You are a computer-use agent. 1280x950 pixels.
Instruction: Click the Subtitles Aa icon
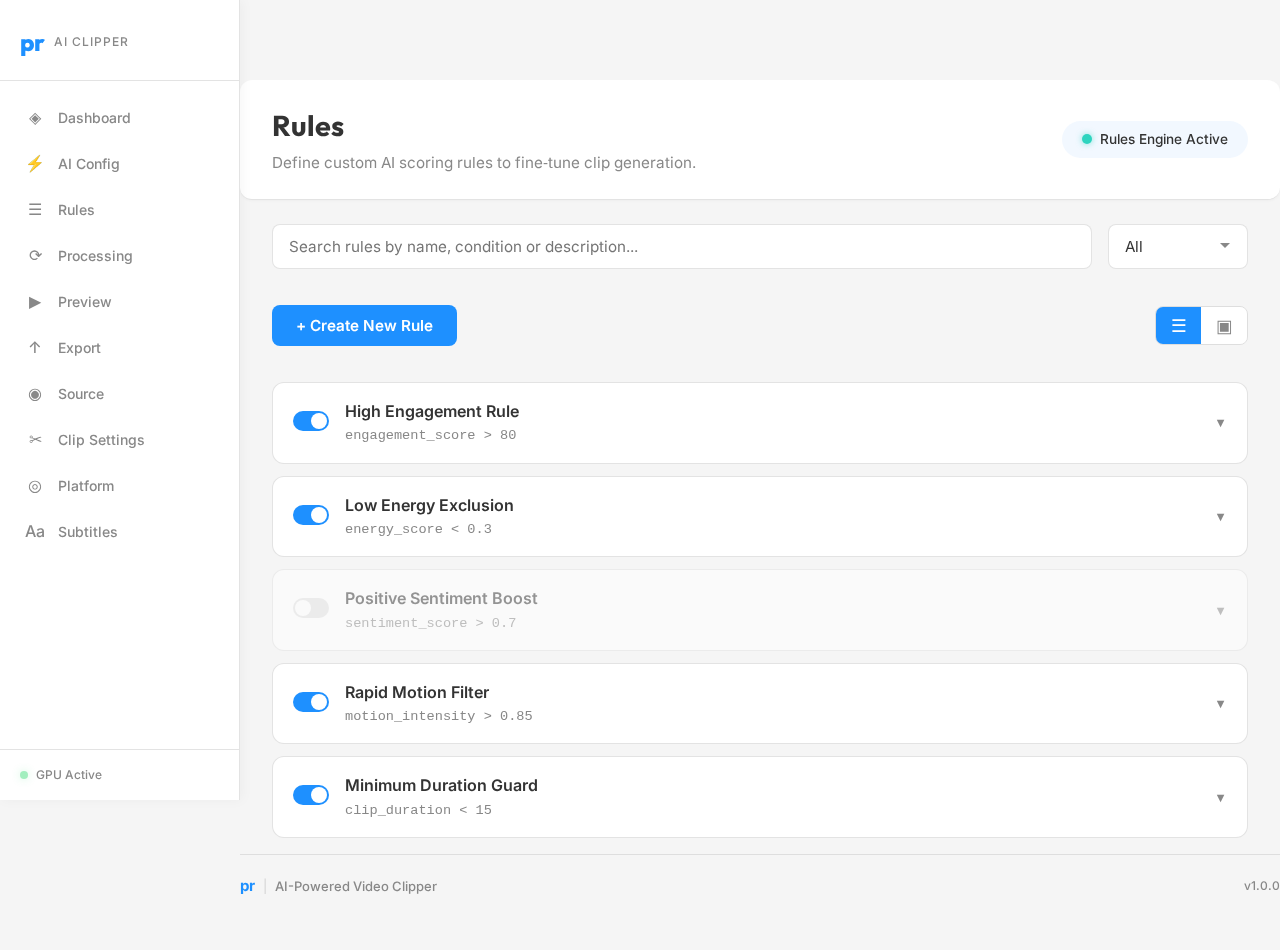35,532
